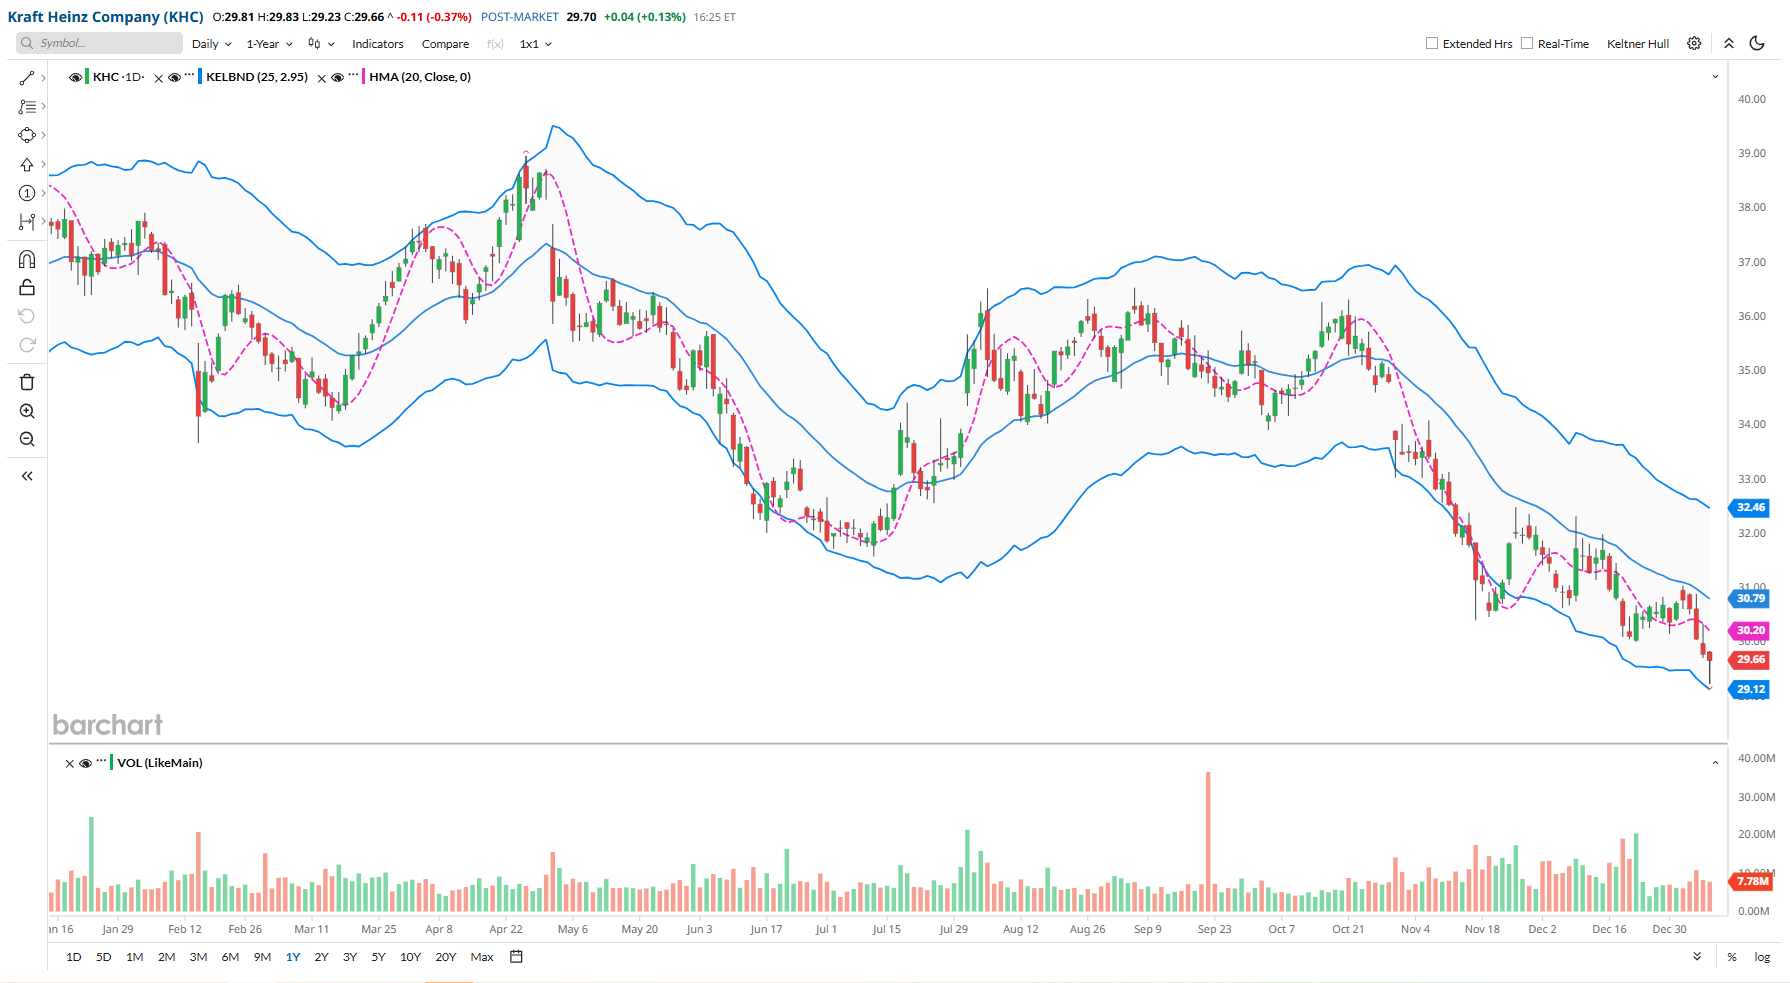Zoom out using the magnifier minus icon
The width and height of the screenshot is (1790, 983).
click(x=27, y=439)
